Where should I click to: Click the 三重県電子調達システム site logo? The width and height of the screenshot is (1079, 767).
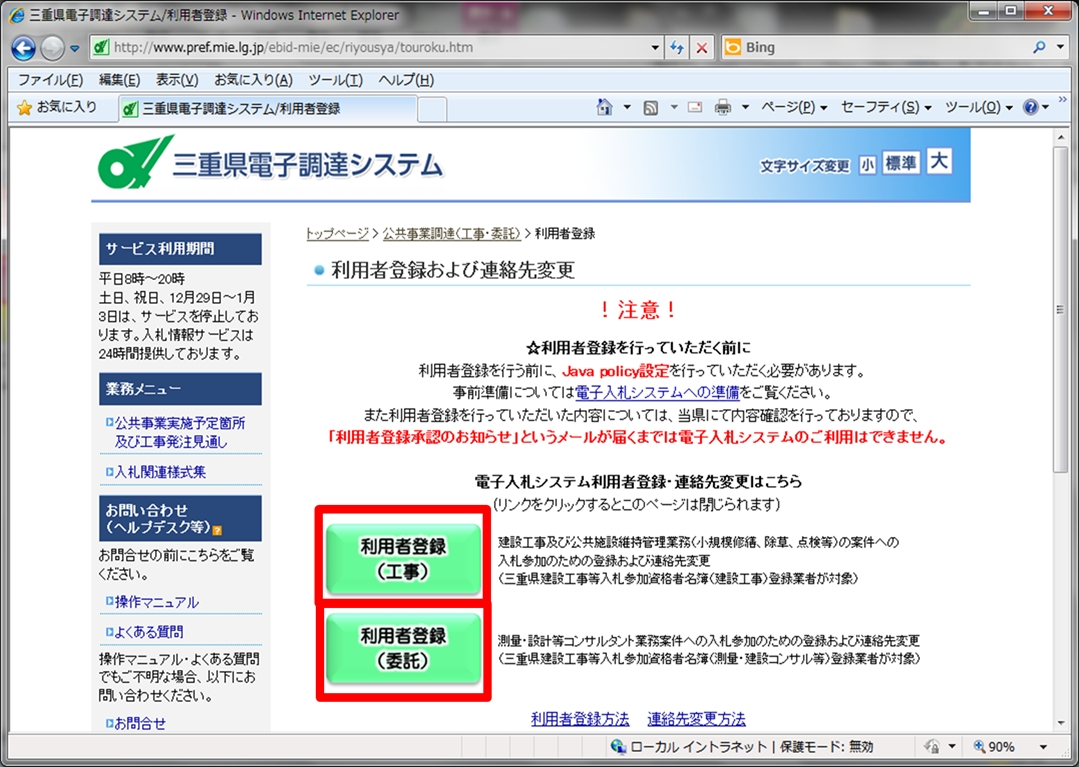pos(270,162)
